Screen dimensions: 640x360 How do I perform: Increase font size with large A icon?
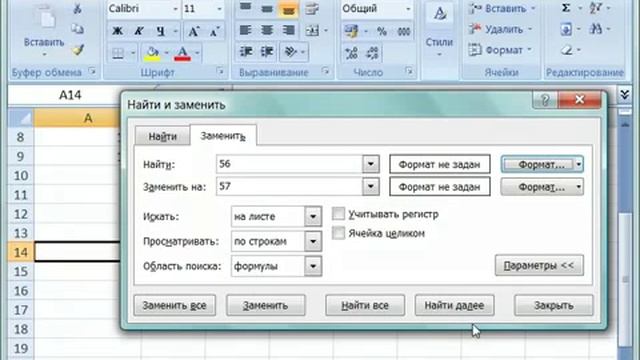click(x=193, y=31)
